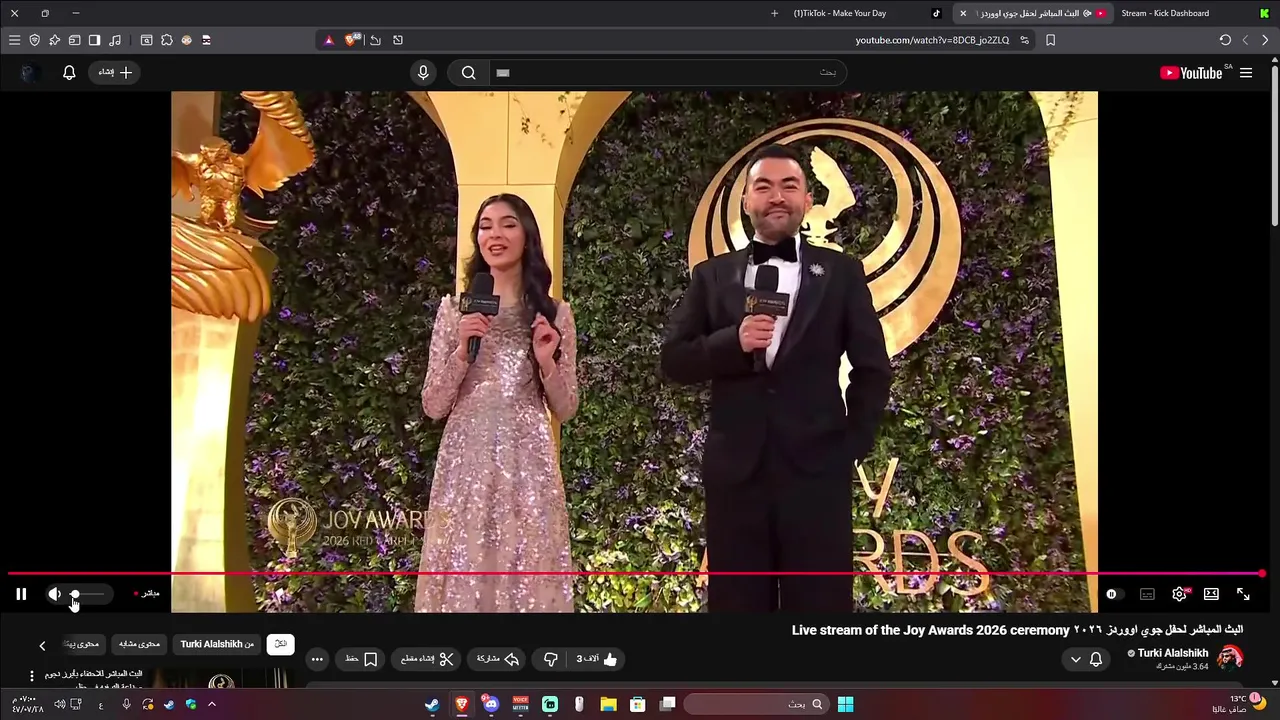Expand hidden system tray icons
This screenshot has width=1280, height=720.
point(211,704)
